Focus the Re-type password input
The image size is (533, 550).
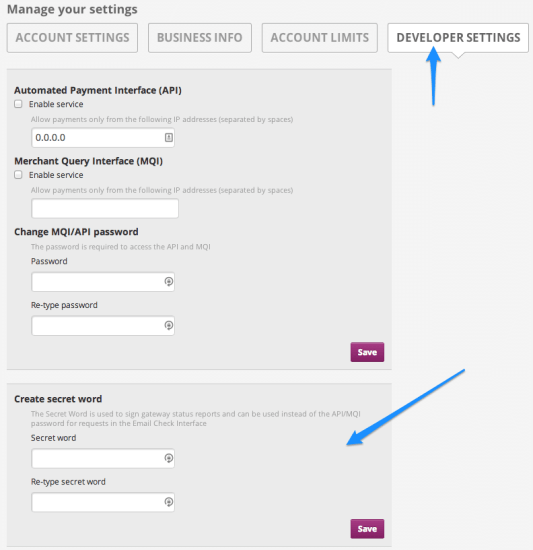pos(103,326)
